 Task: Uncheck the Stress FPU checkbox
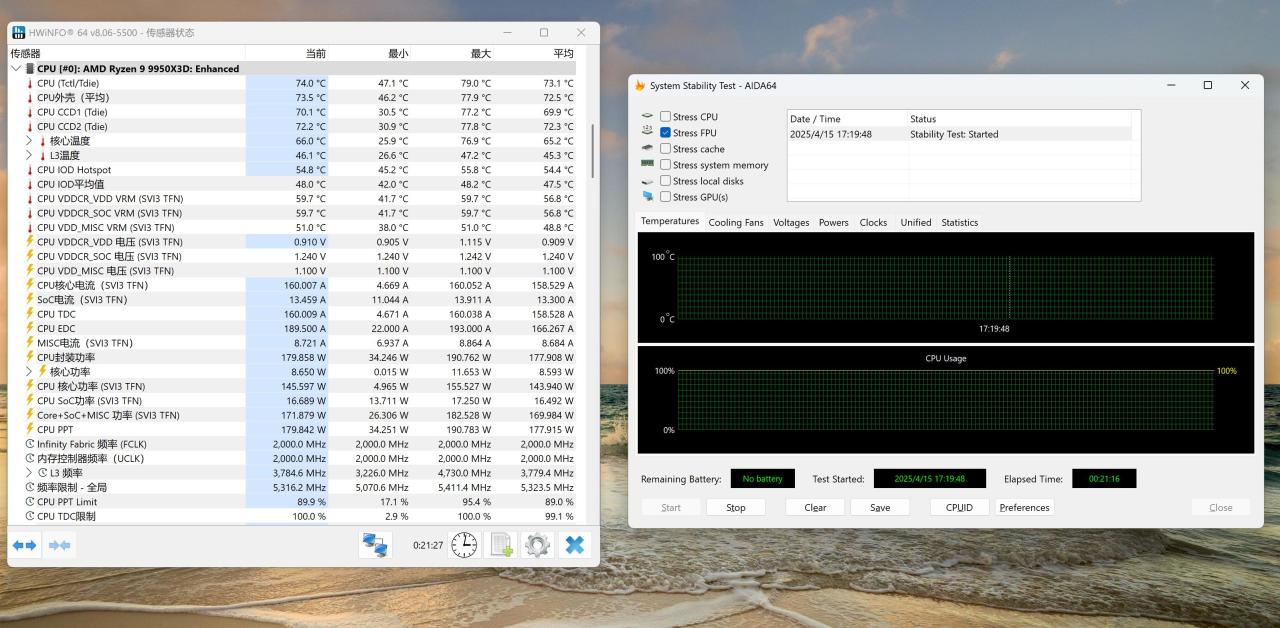[665, 132]
